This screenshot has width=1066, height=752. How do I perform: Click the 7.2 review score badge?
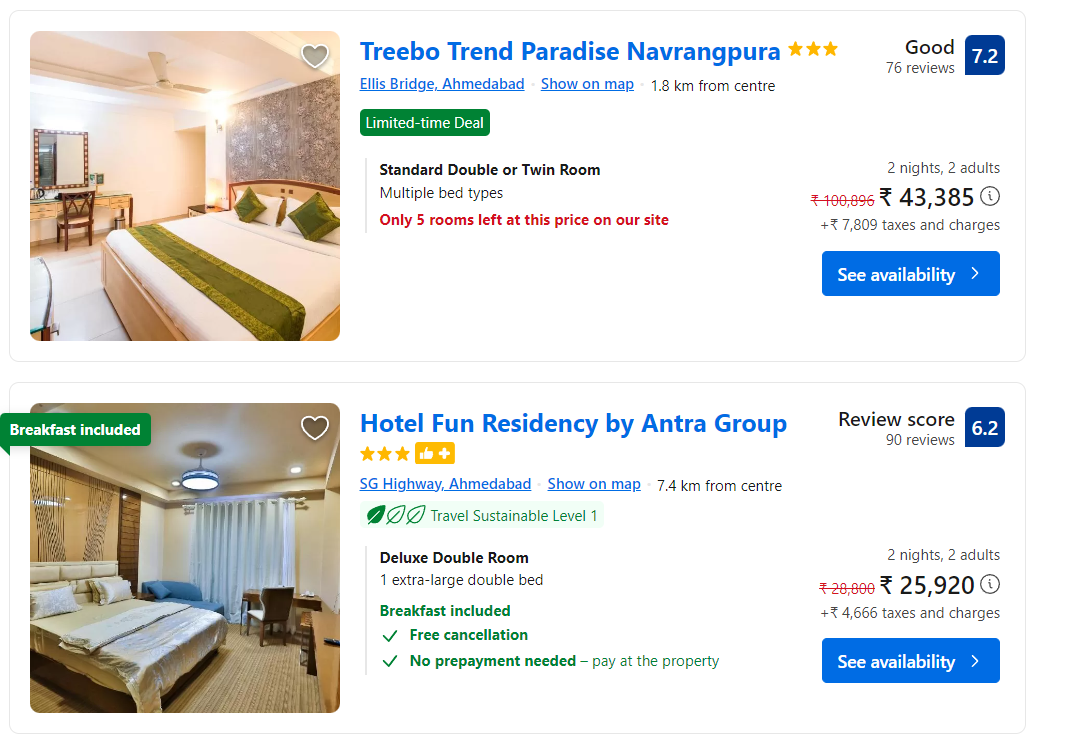(985, 56)
